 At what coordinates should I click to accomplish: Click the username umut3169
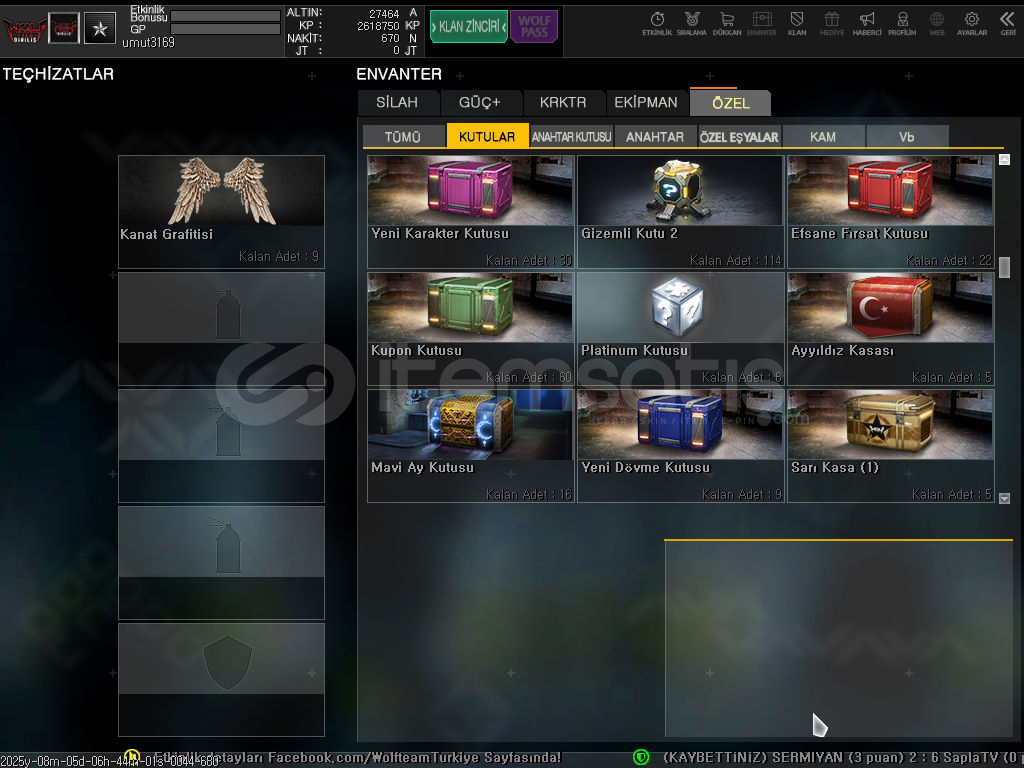[x=148, y=42]
